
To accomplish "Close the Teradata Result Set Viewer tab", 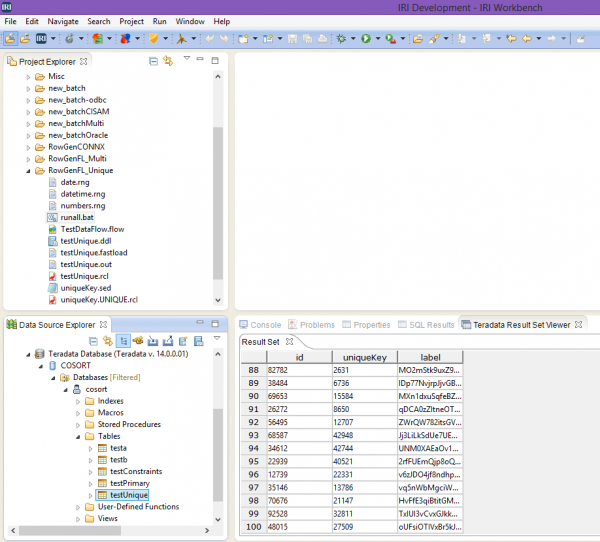I will point(579,325).
